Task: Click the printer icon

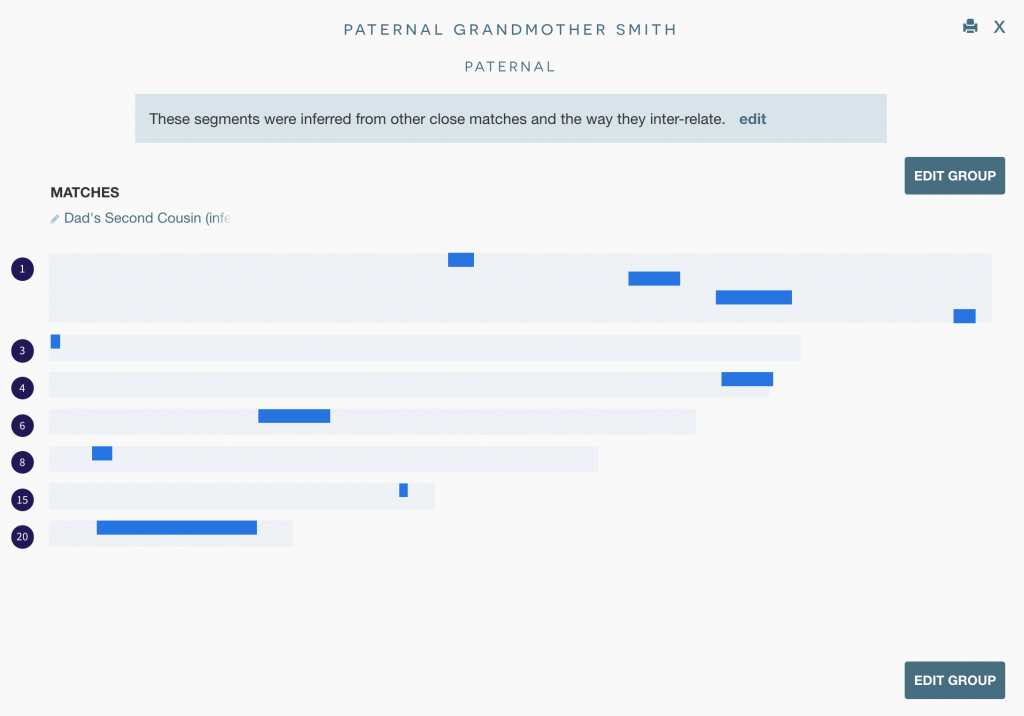Action: (969, 27)
